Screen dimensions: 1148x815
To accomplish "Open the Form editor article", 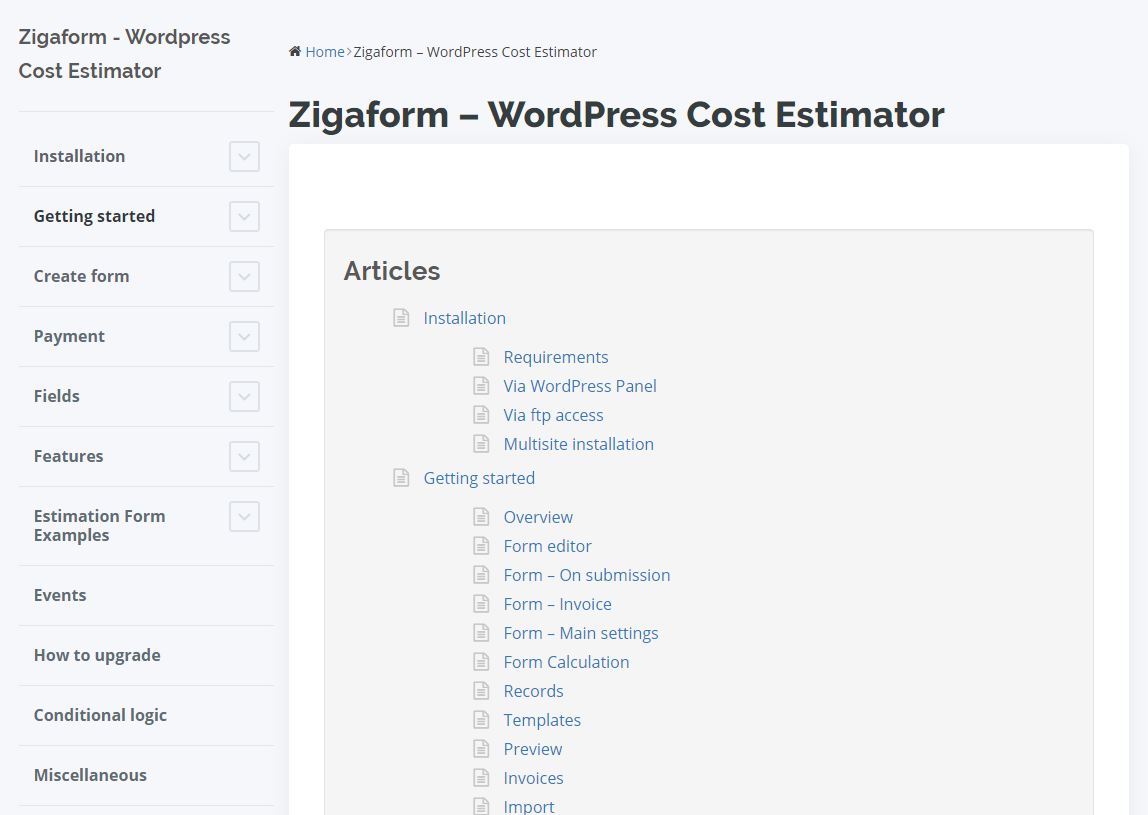I will 548,546.
